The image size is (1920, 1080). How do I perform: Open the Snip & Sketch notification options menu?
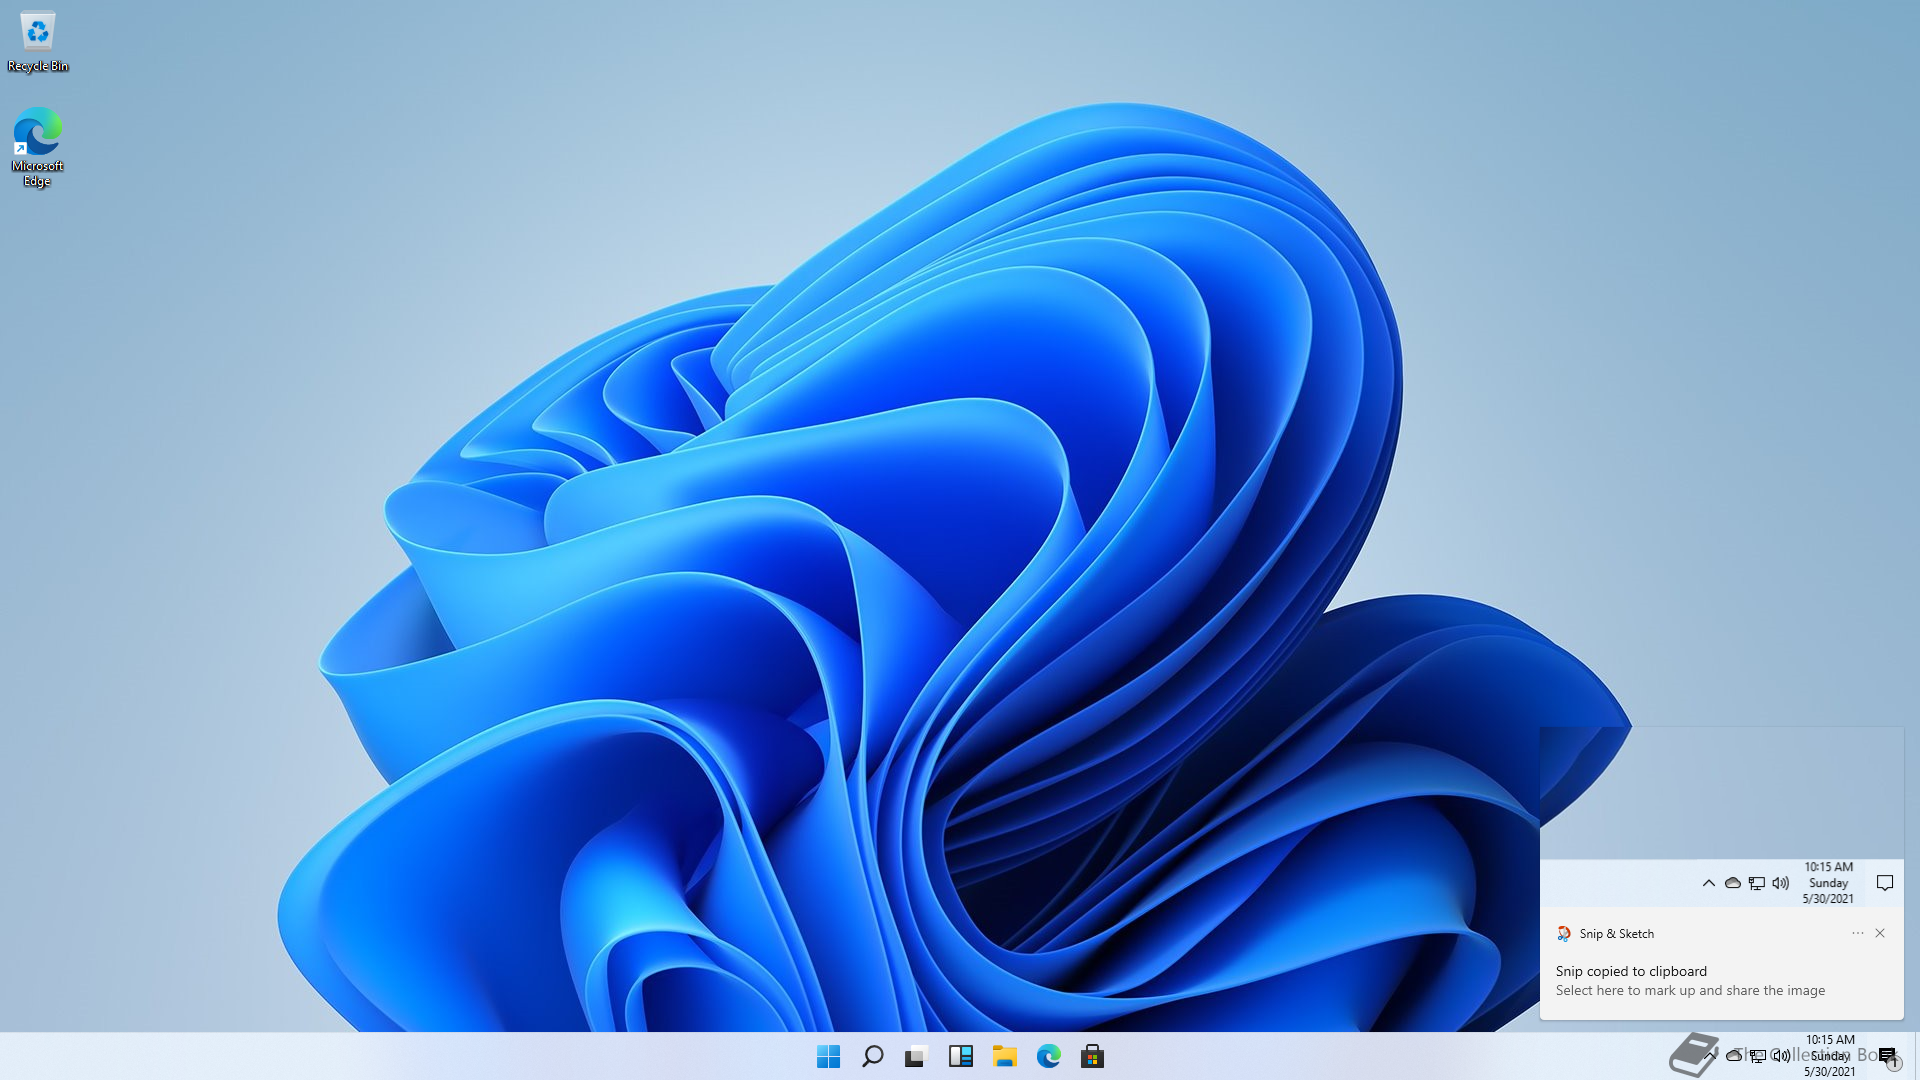click(x=1857, y=933)
